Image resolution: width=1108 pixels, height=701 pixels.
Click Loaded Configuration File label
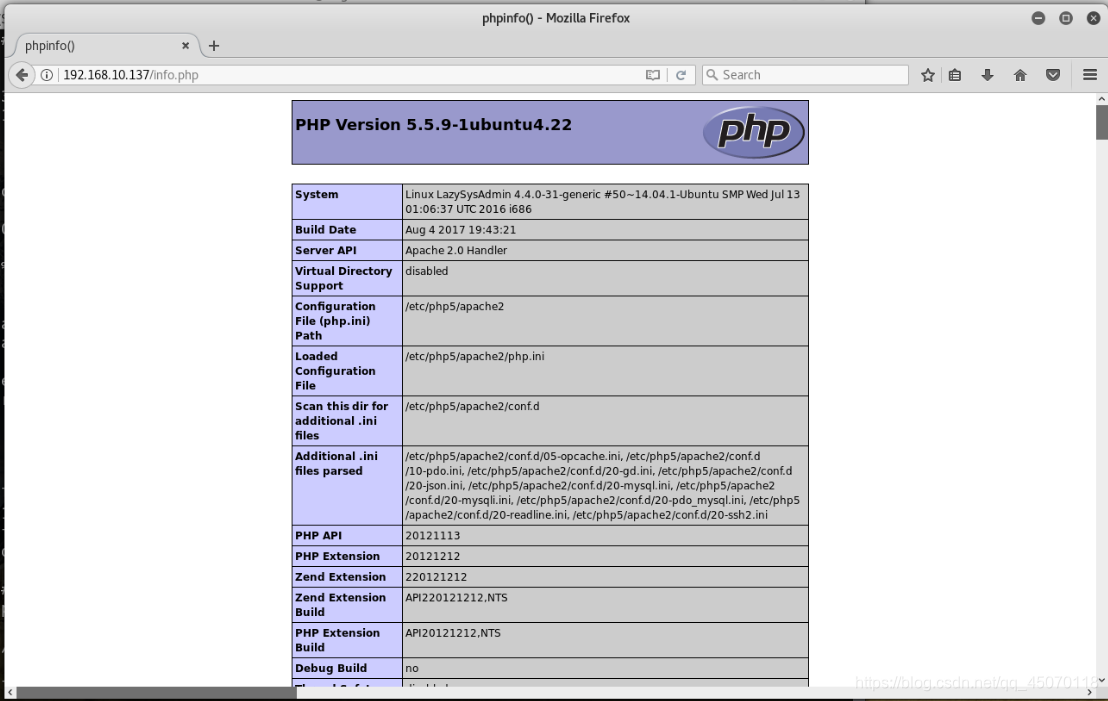point(335,371)
